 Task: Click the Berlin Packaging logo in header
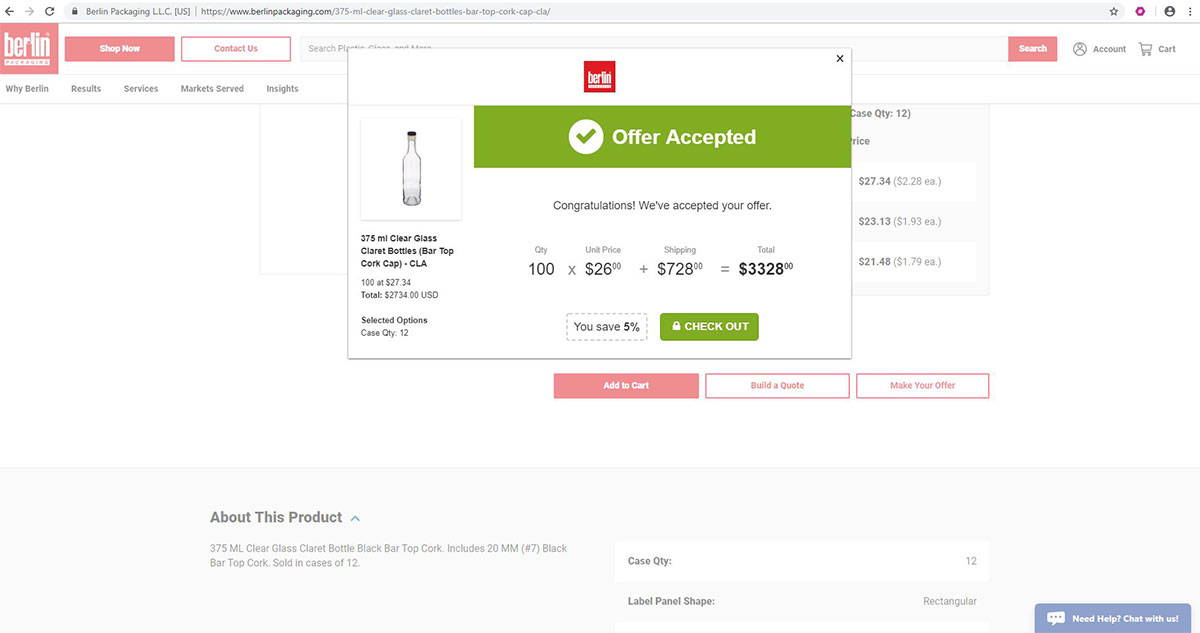coord(29,49)
